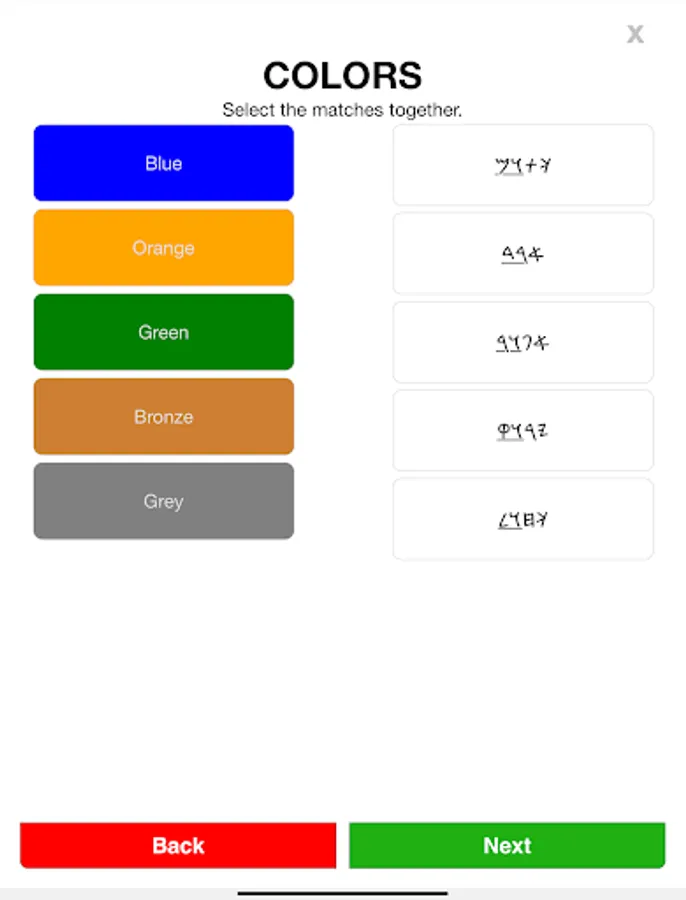Tap the fourth script word card
Viewport: 686px width, 900px height.
coord(523,431)
